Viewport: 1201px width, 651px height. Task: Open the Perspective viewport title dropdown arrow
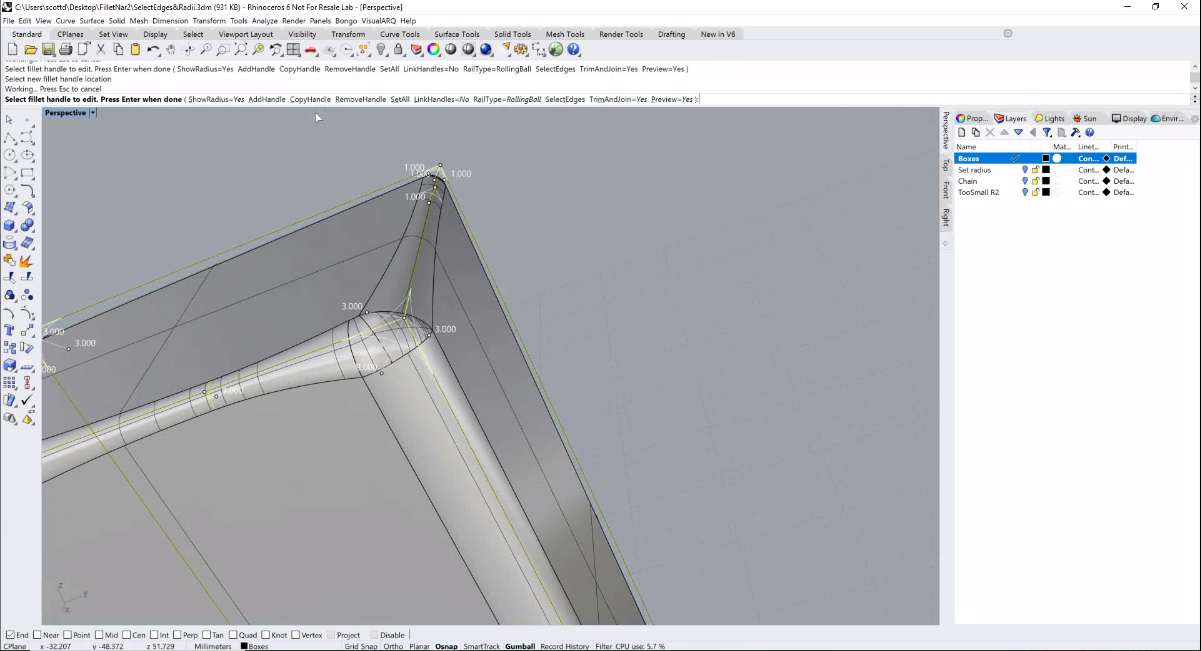coord(93,113)
